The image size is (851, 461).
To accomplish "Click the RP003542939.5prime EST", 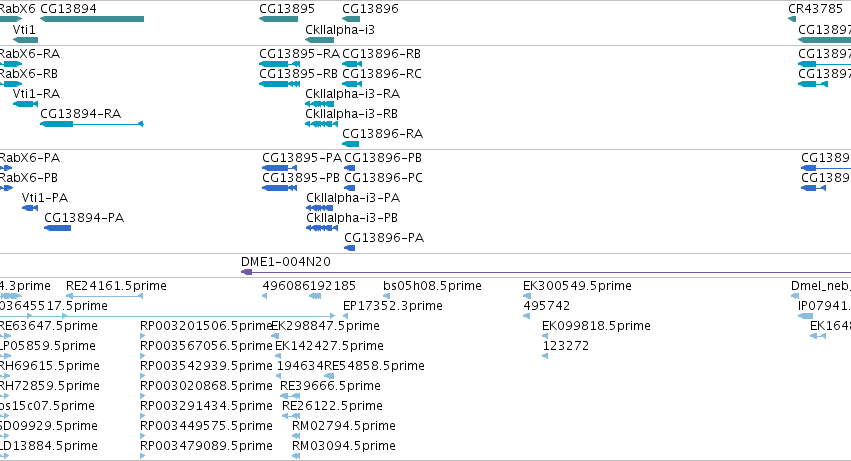I will (x=143, y=376).
